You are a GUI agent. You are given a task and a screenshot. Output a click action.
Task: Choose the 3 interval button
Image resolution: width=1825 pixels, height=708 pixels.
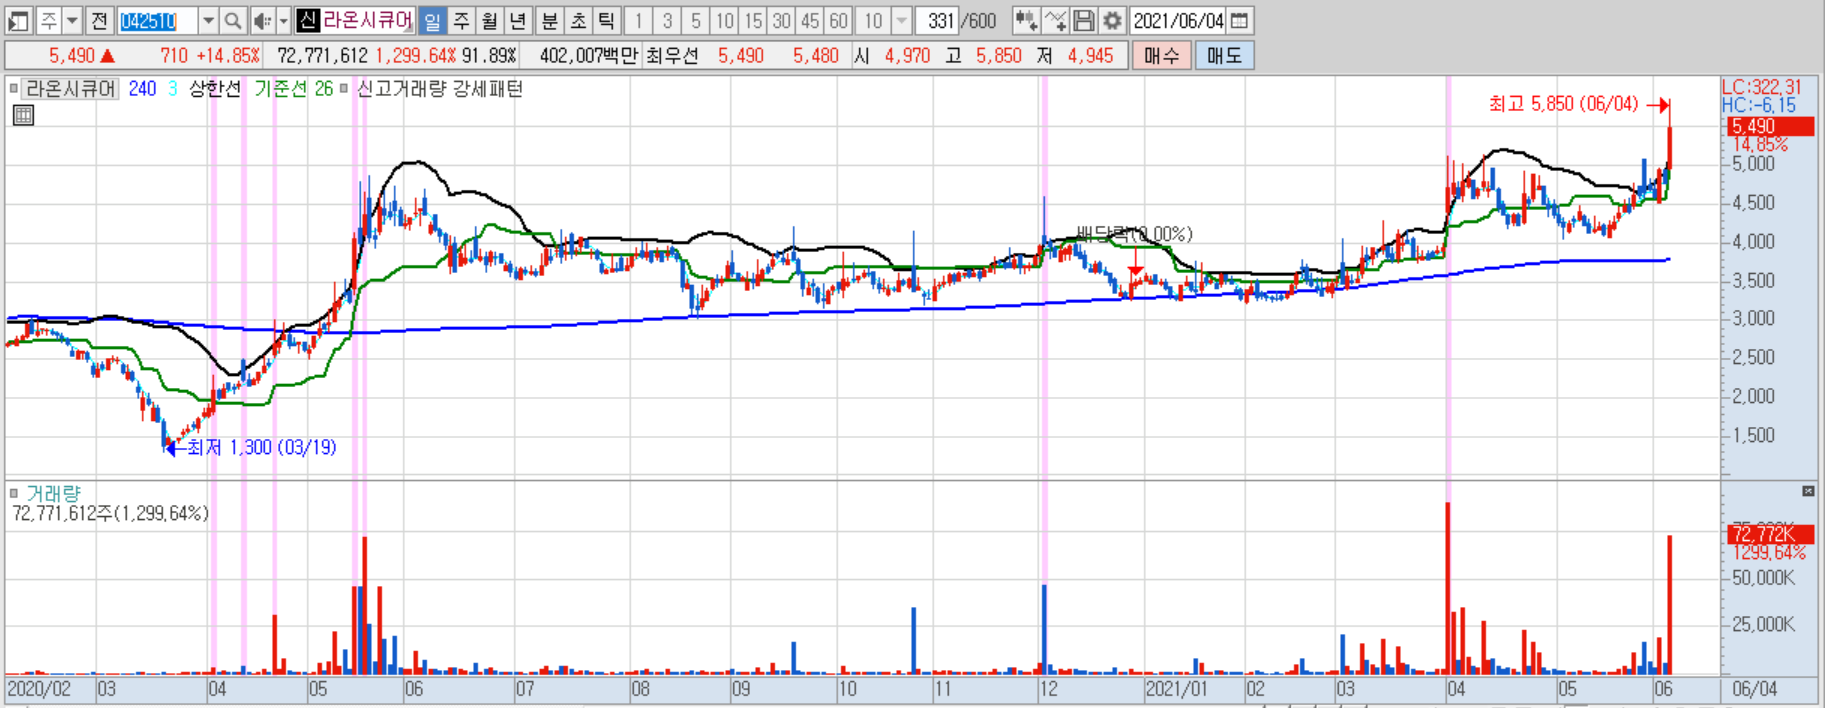pos(667,20)
